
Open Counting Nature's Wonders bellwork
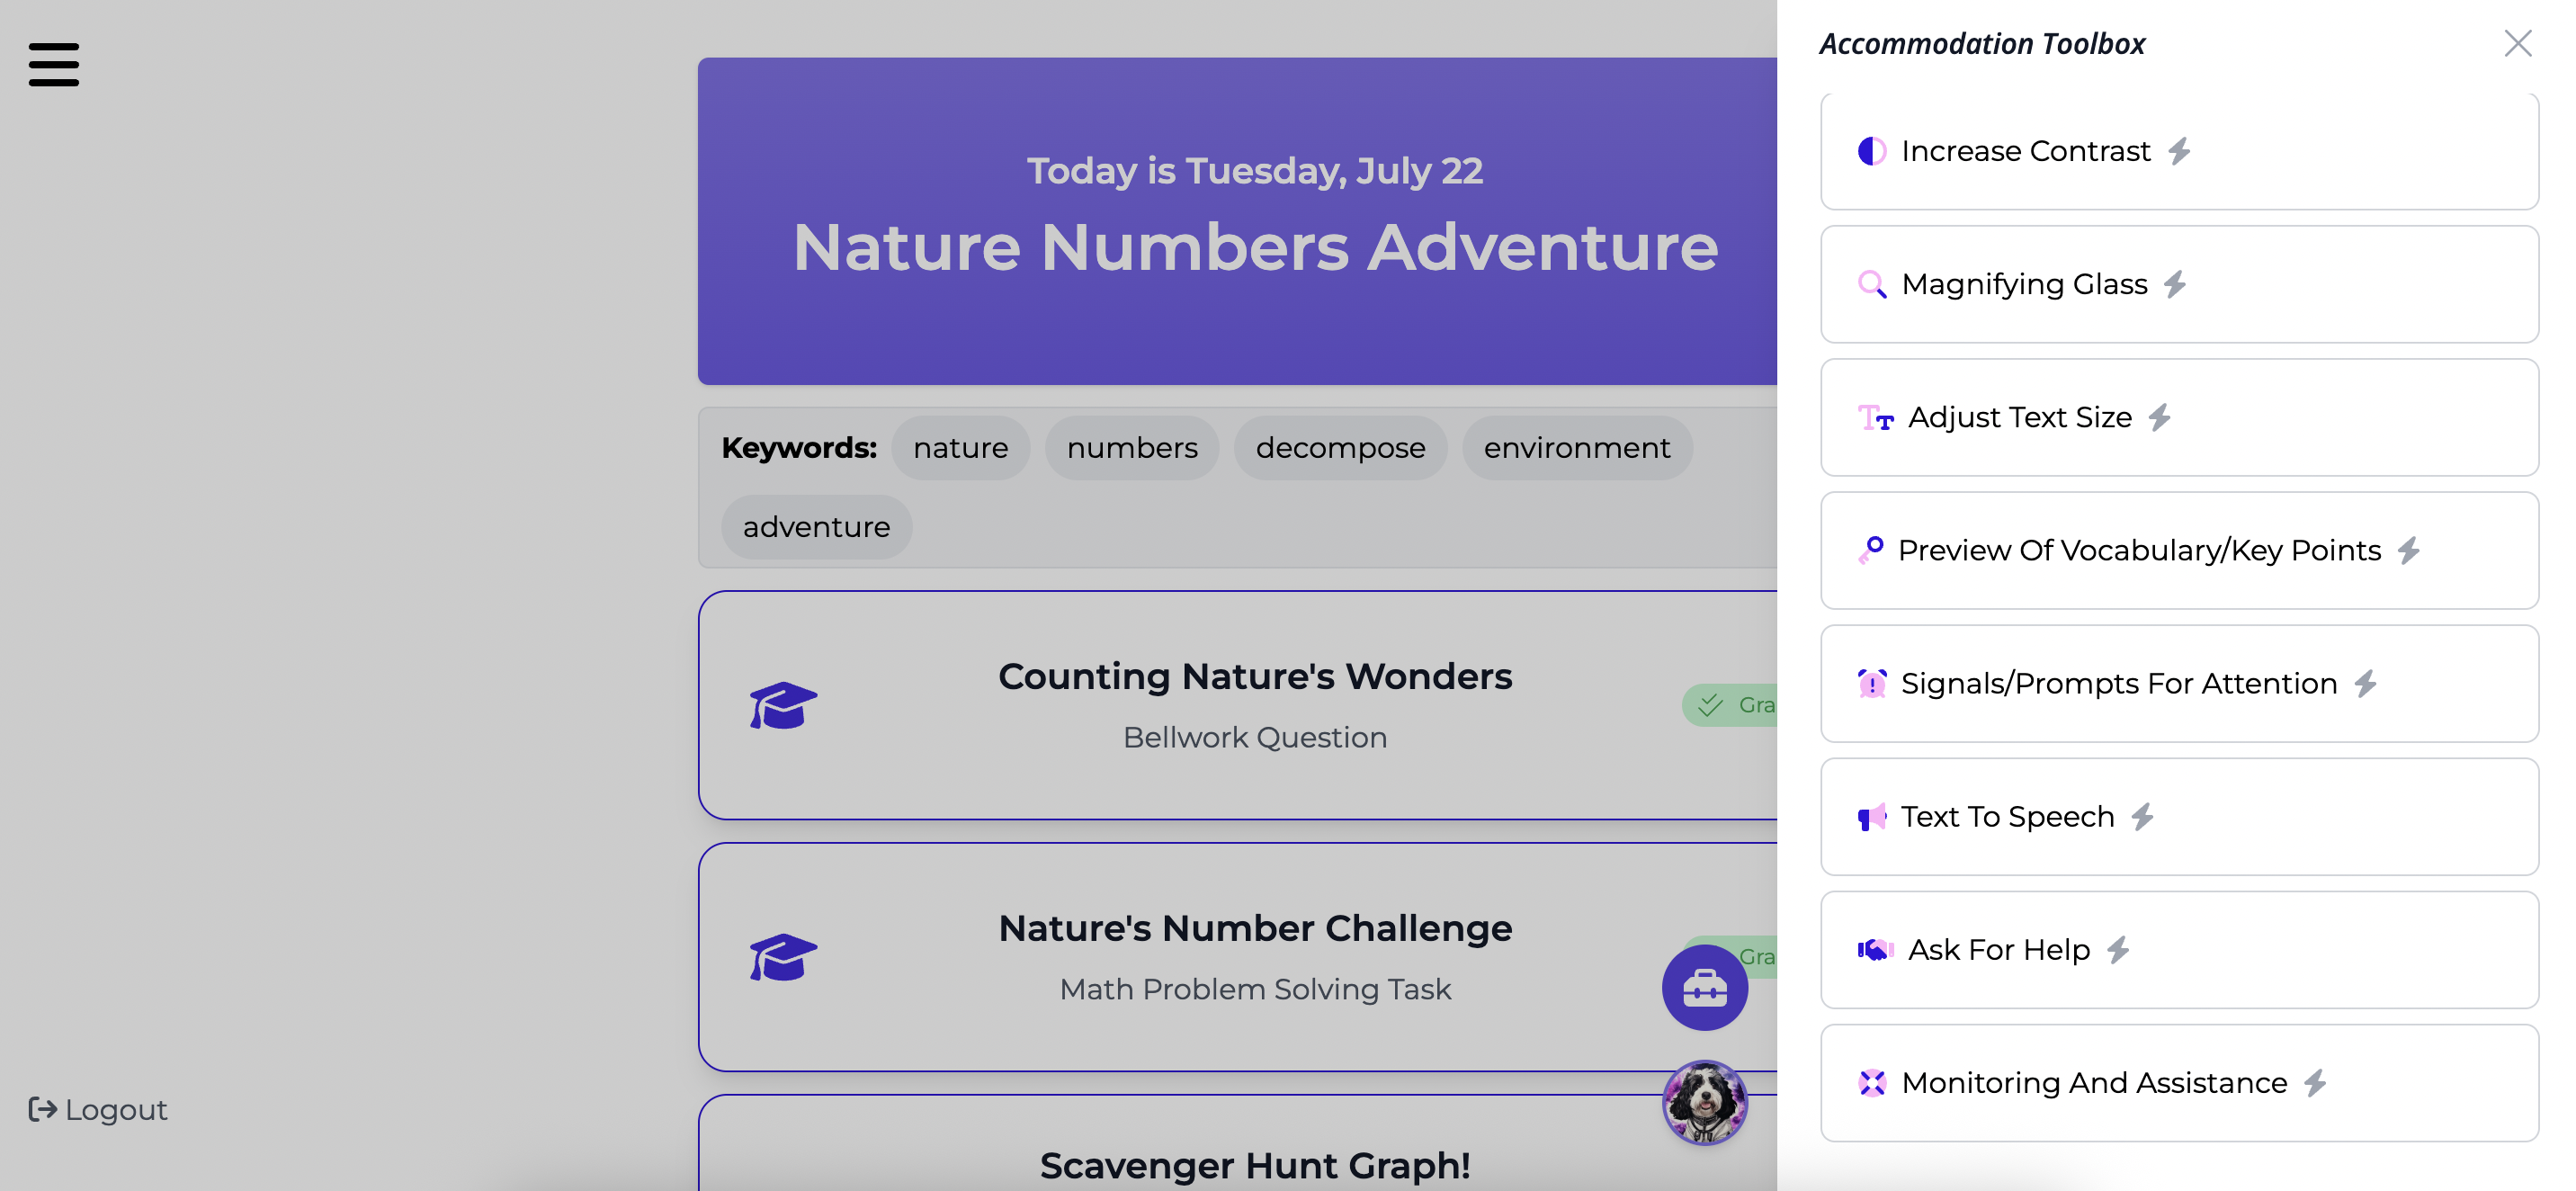point(1237,705)
